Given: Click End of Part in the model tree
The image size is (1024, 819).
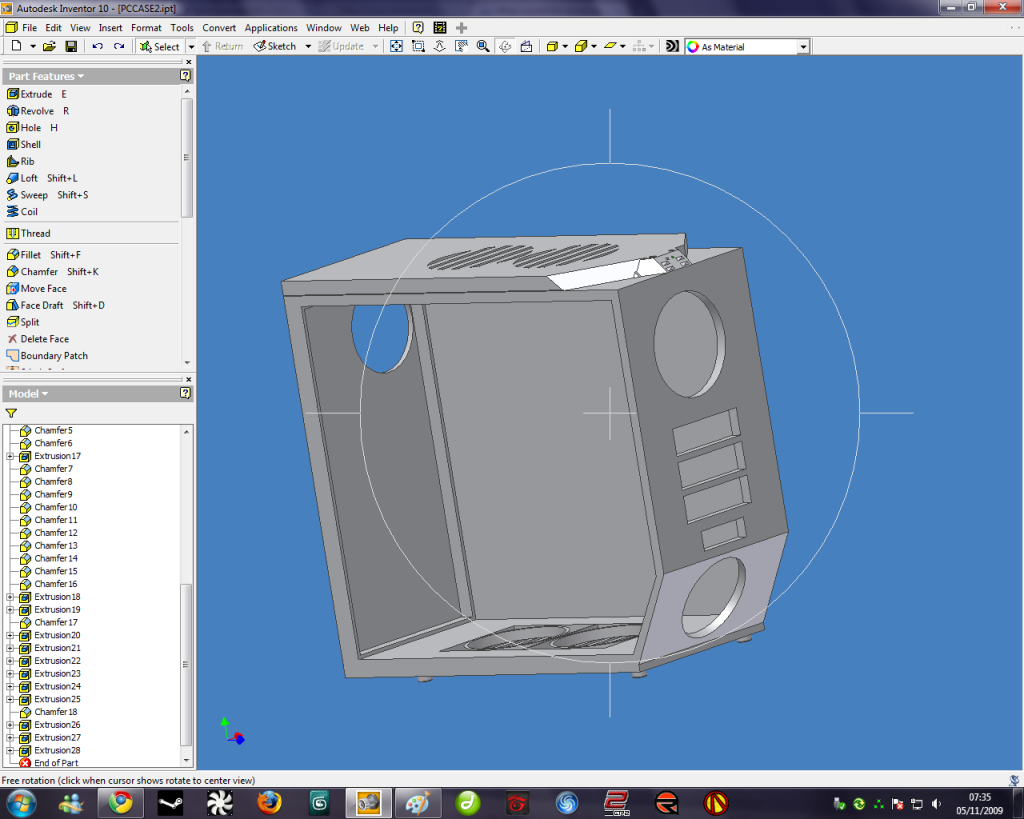Looking at the screenshot, I should coord(56,763).
